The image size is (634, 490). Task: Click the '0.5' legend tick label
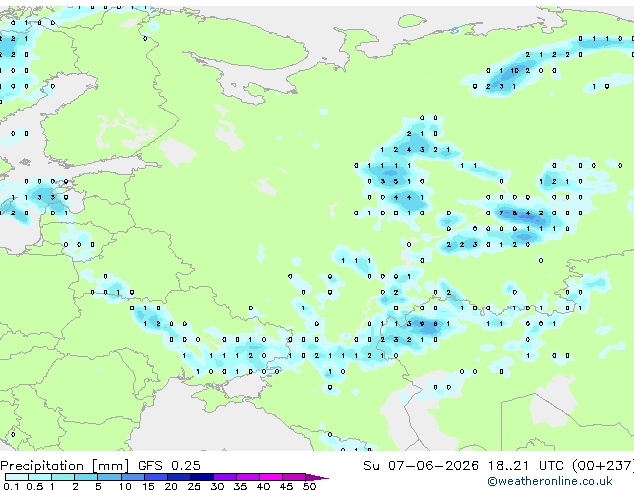pyautogui.click(x=35, y=486)
